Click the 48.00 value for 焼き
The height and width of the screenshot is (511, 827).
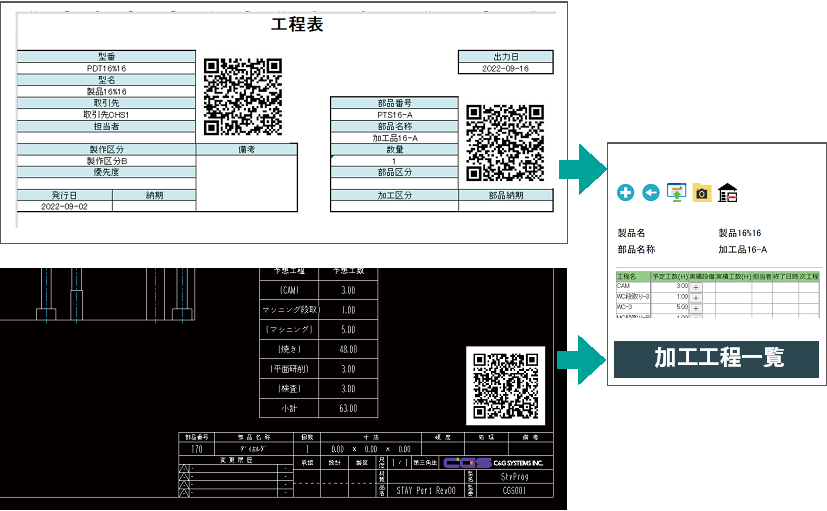coord(348,349)
